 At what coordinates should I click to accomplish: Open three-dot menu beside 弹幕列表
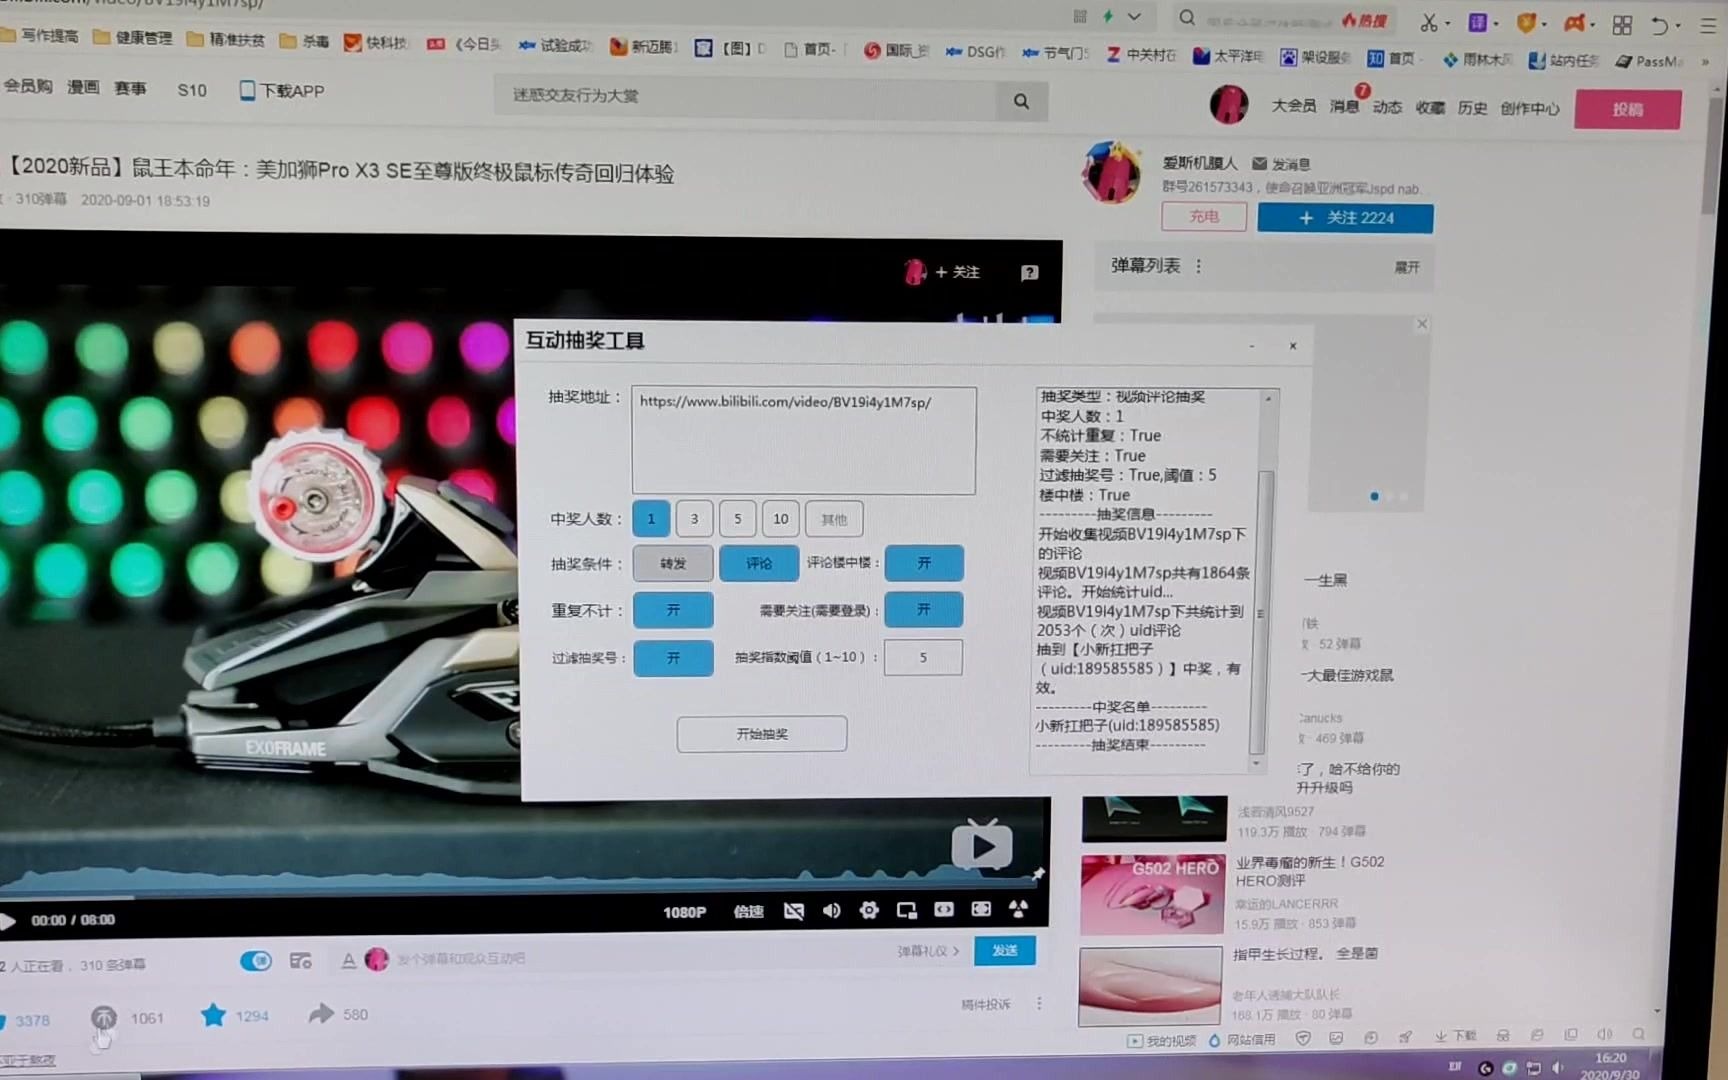(1198, 266)
